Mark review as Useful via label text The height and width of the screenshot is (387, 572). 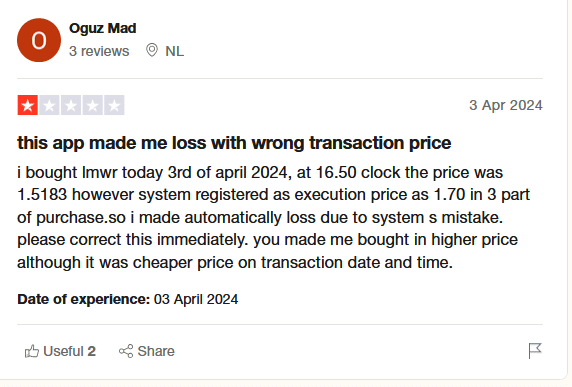pos(63,351)
